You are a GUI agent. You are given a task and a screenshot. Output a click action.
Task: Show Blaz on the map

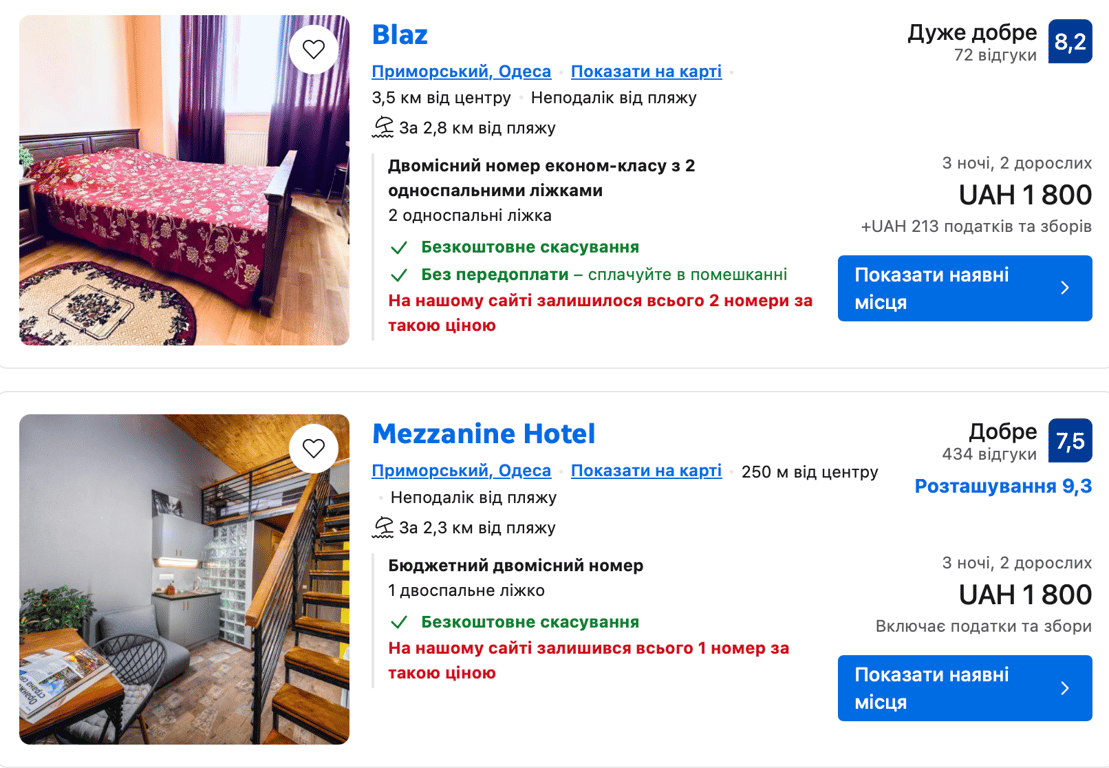click(646, 72)
